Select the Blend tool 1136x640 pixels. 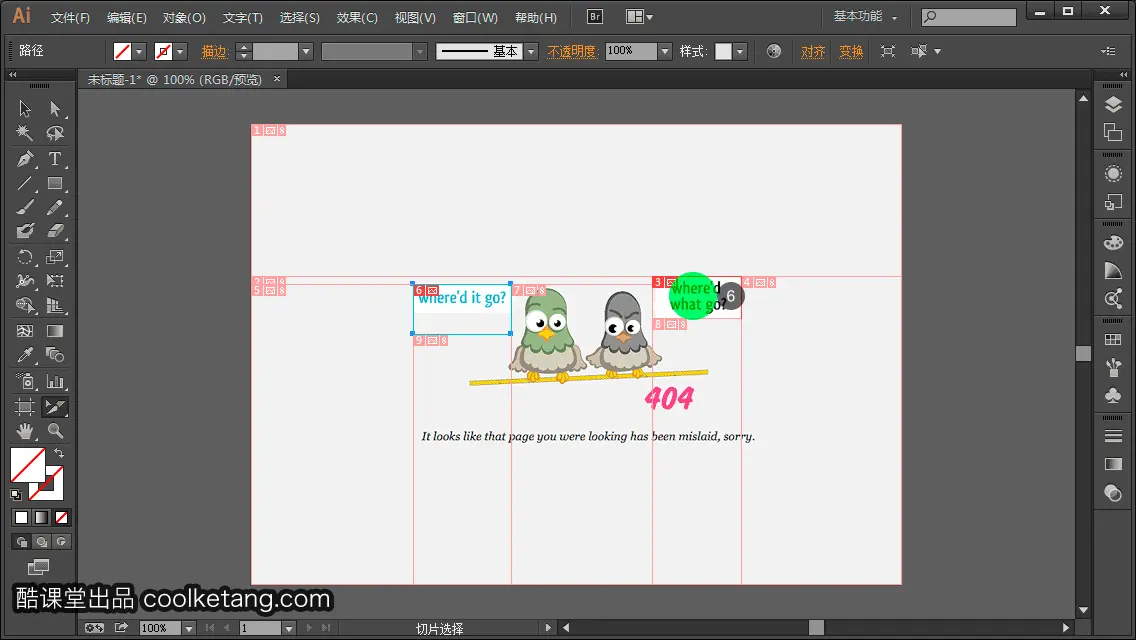55,355
